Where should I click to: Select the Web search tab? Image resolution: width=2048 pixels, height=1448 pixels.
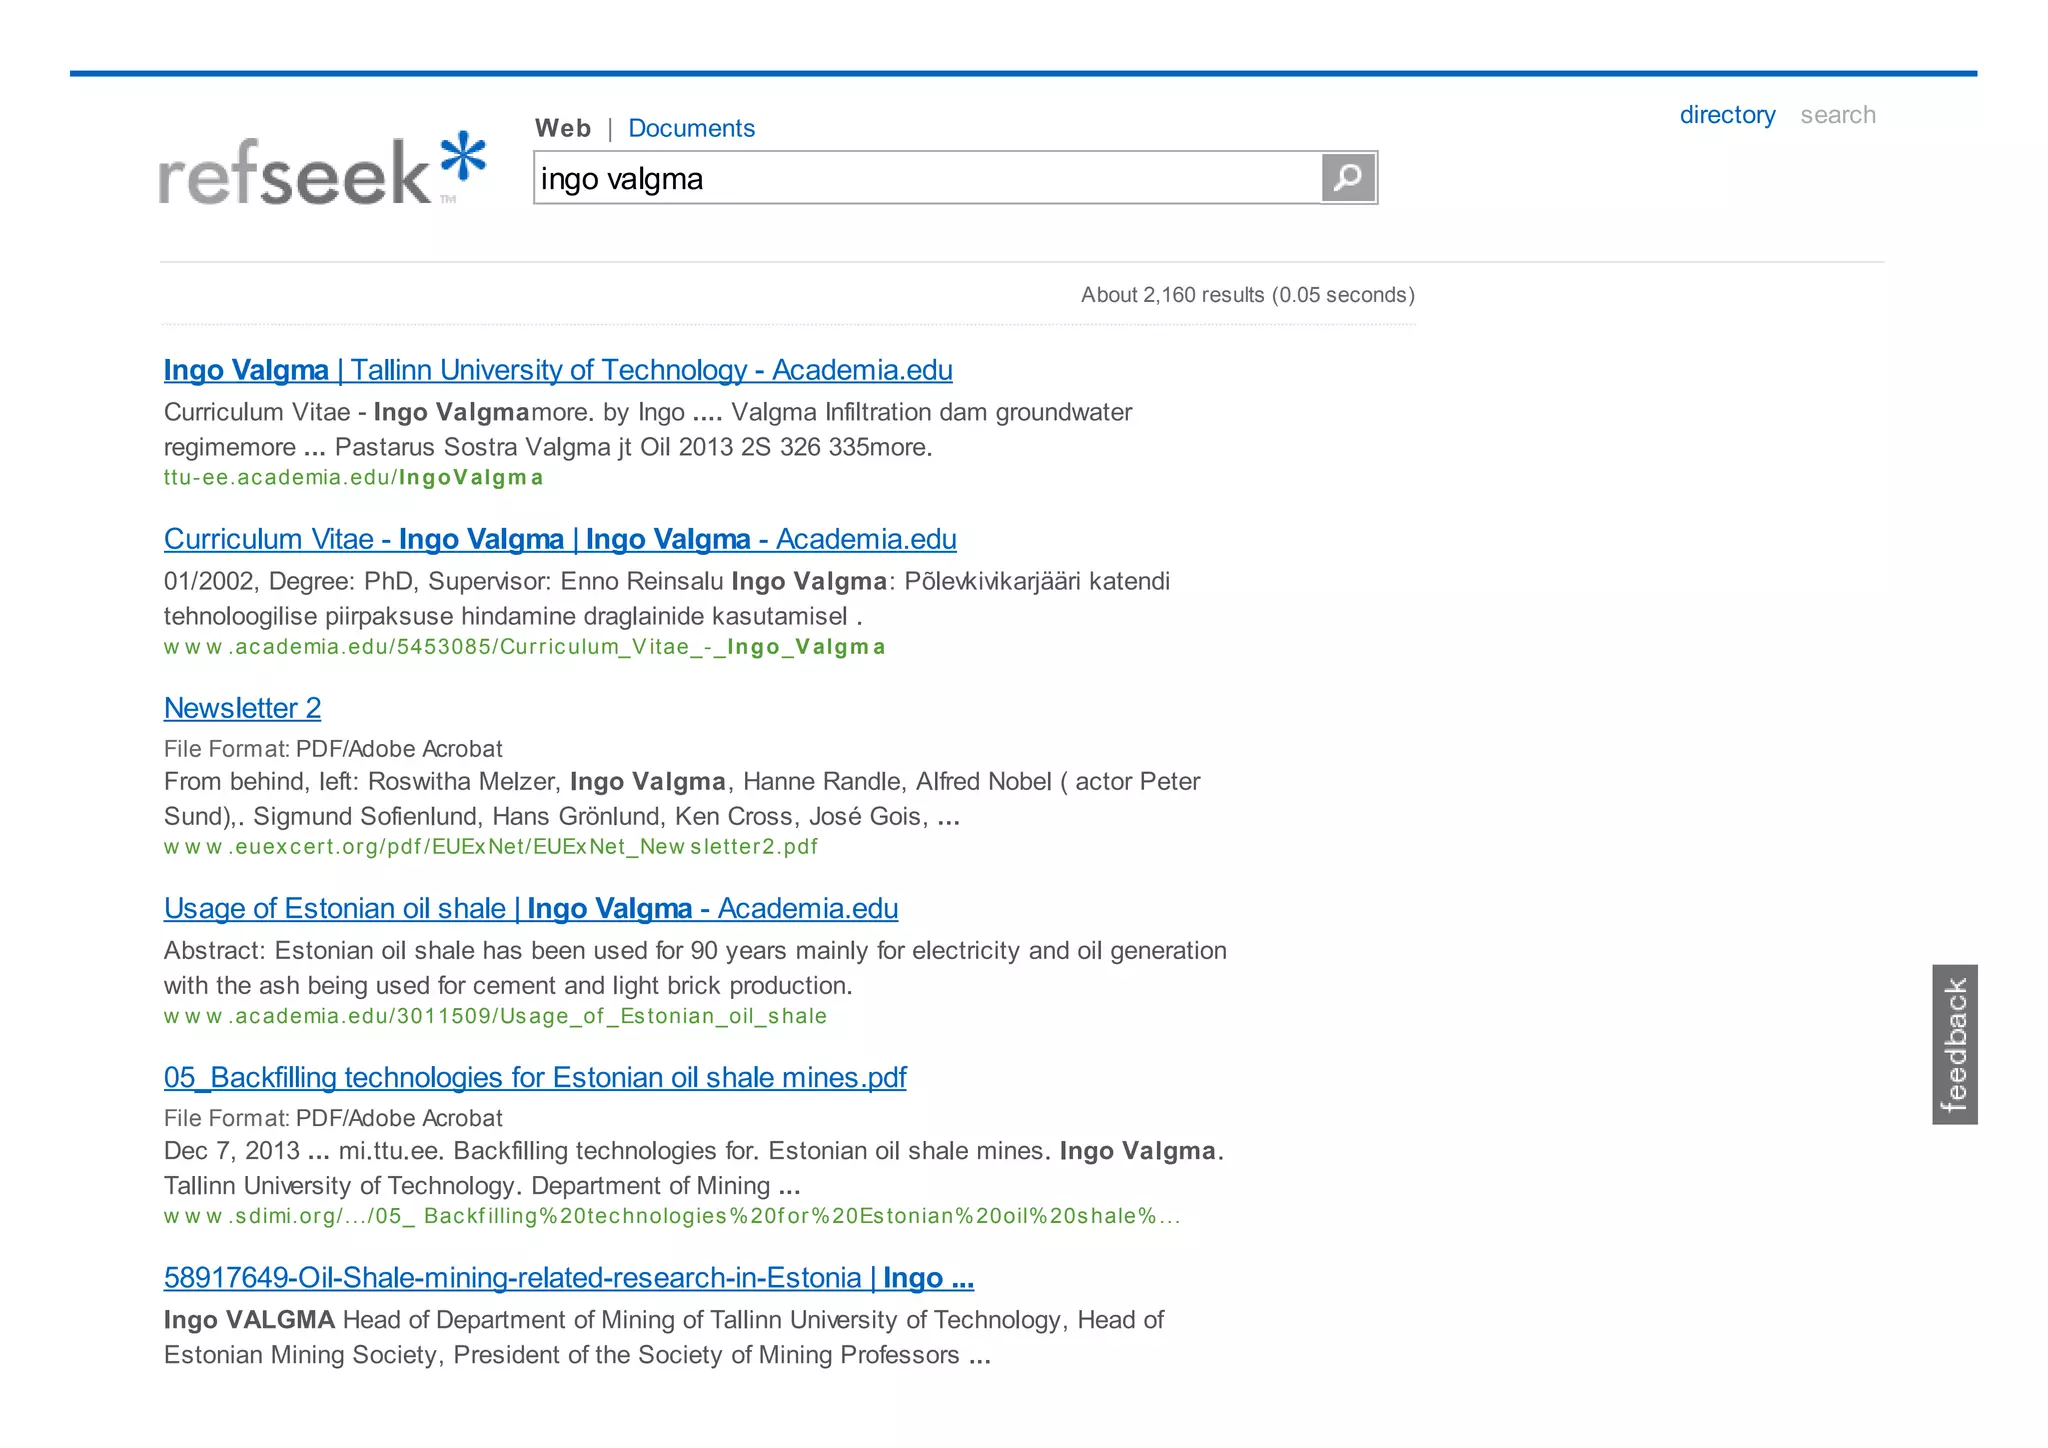point(563,128)
